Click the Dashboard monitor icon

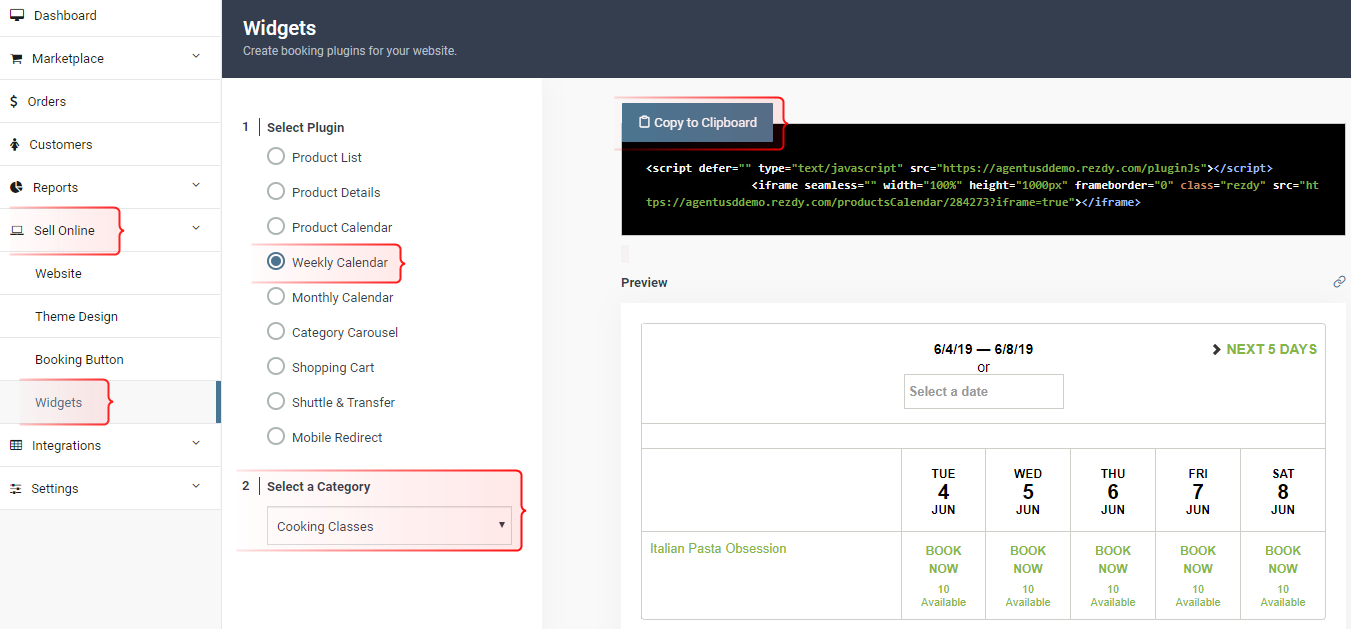pyautogui.click(x=17, y=15)
